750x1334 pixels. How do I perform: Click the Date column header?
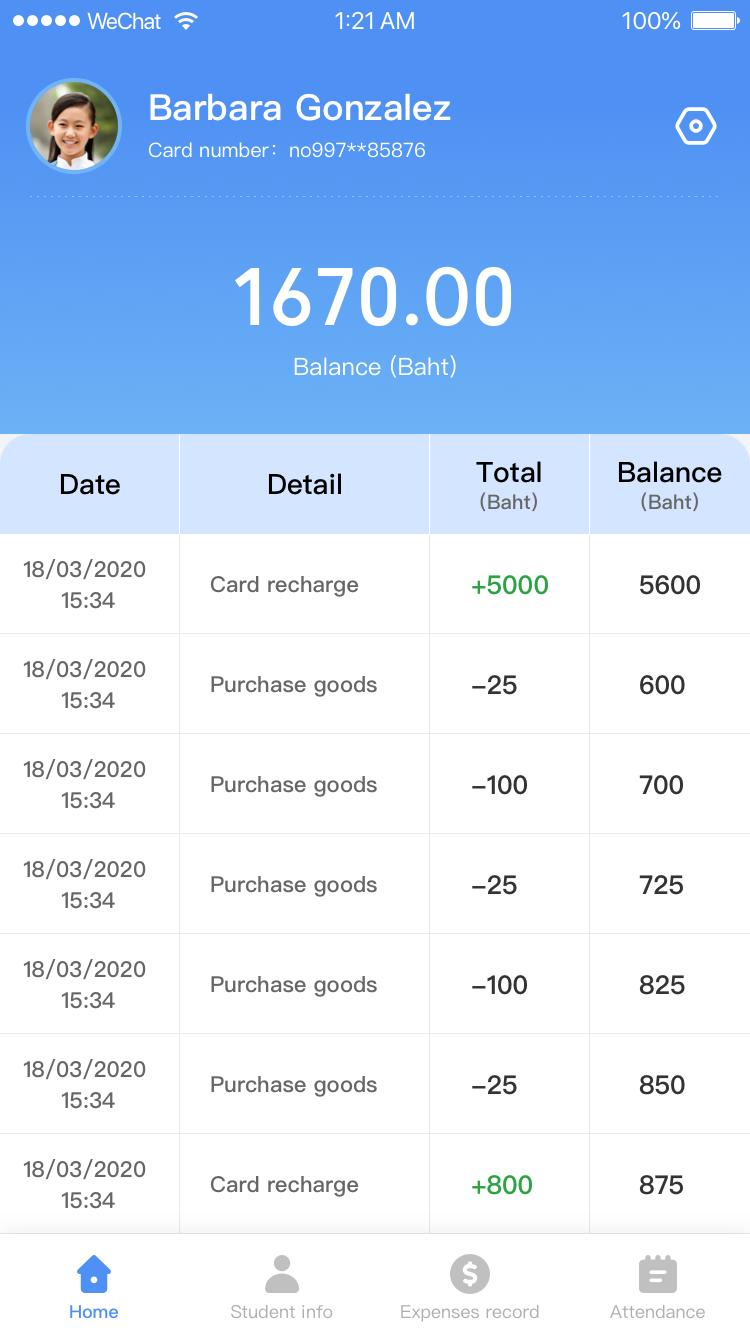click(x=90, y=484)
